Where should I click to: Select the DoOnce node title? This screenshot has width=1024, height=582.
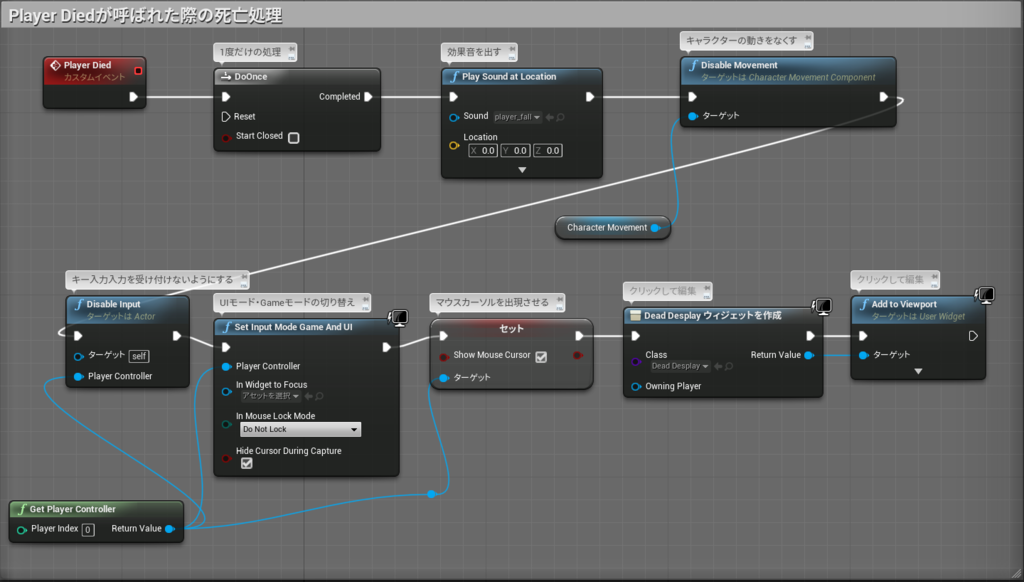click(x=251, y=77)
